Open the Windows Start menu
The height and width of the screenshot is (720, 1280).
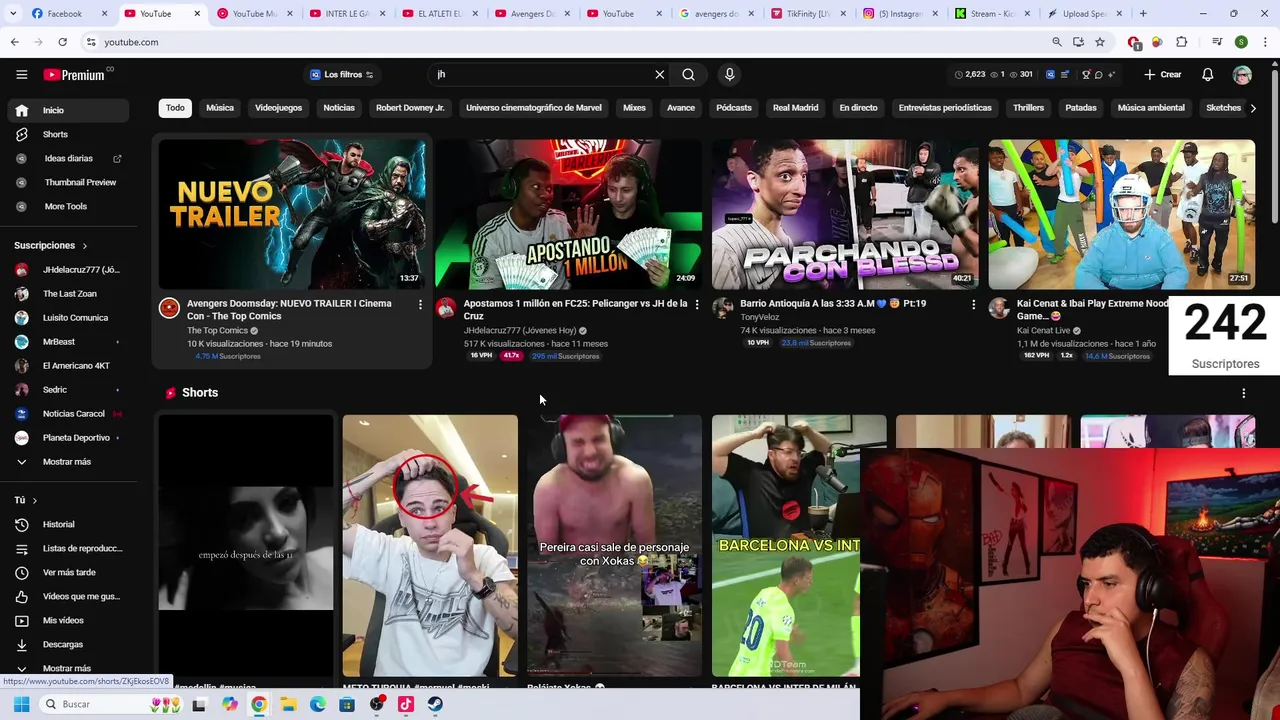tap(21, 704)
